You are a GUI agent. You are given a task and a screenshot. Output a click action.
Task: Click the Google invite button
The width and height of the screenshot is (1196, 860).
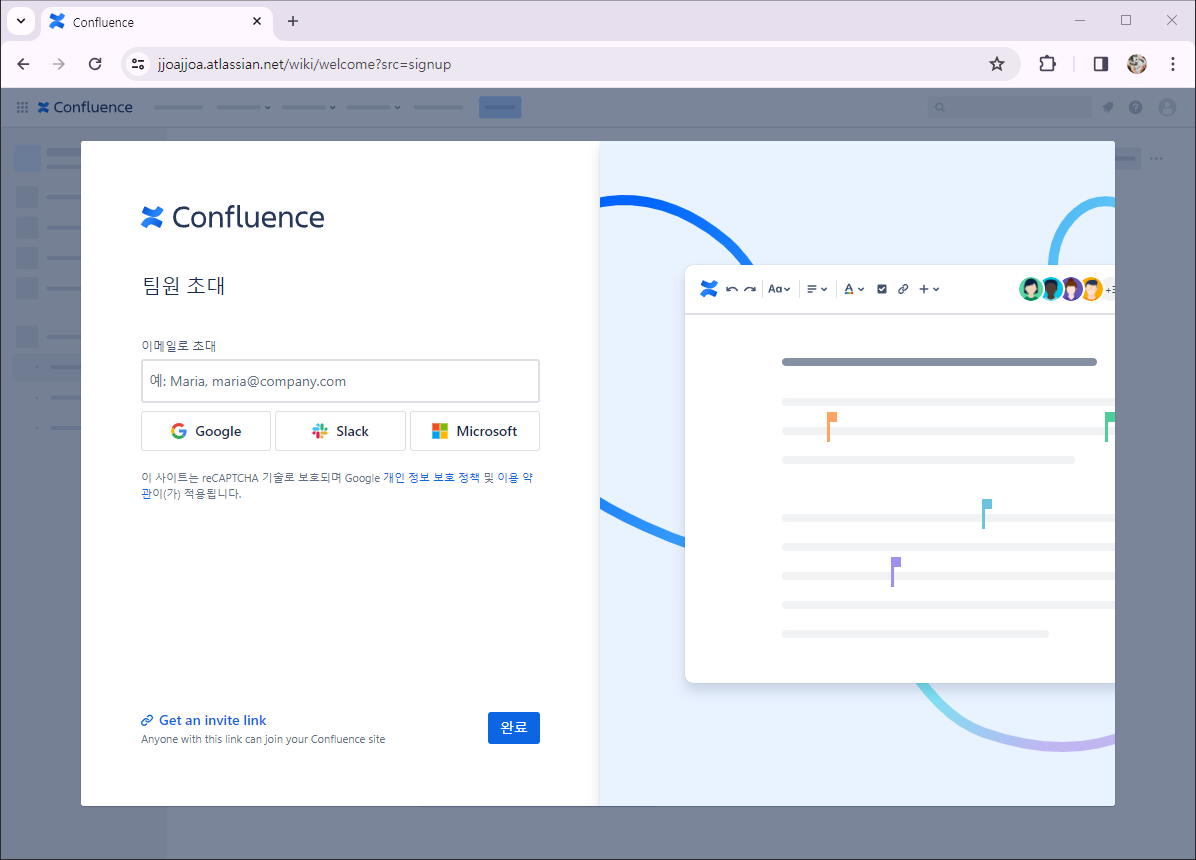[206, 431]
